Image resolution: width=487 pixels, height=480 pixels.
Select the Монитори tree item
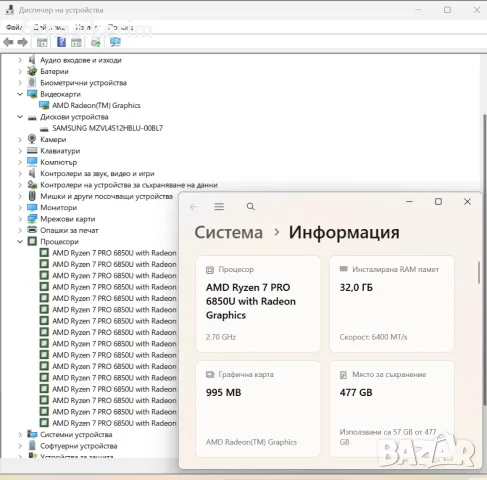[58, 208]
